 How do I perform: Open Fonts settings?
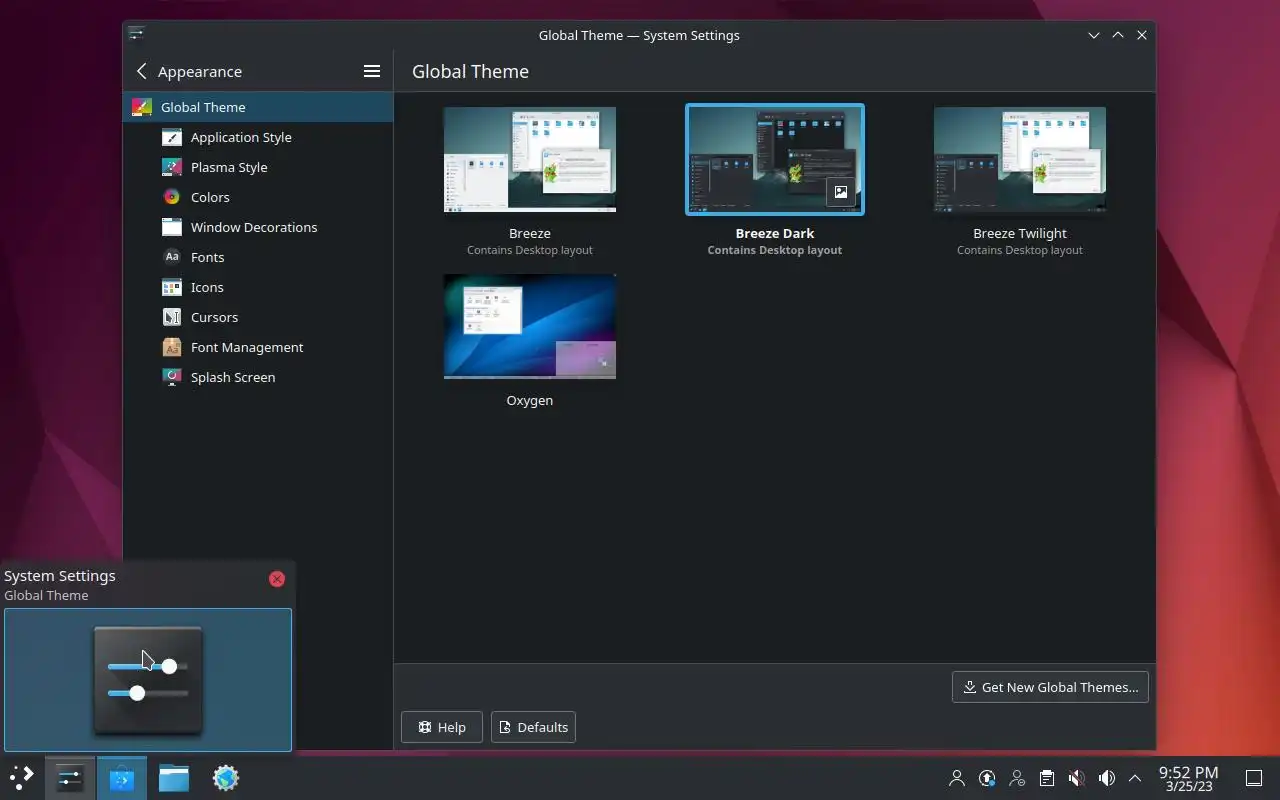point(258,257)
